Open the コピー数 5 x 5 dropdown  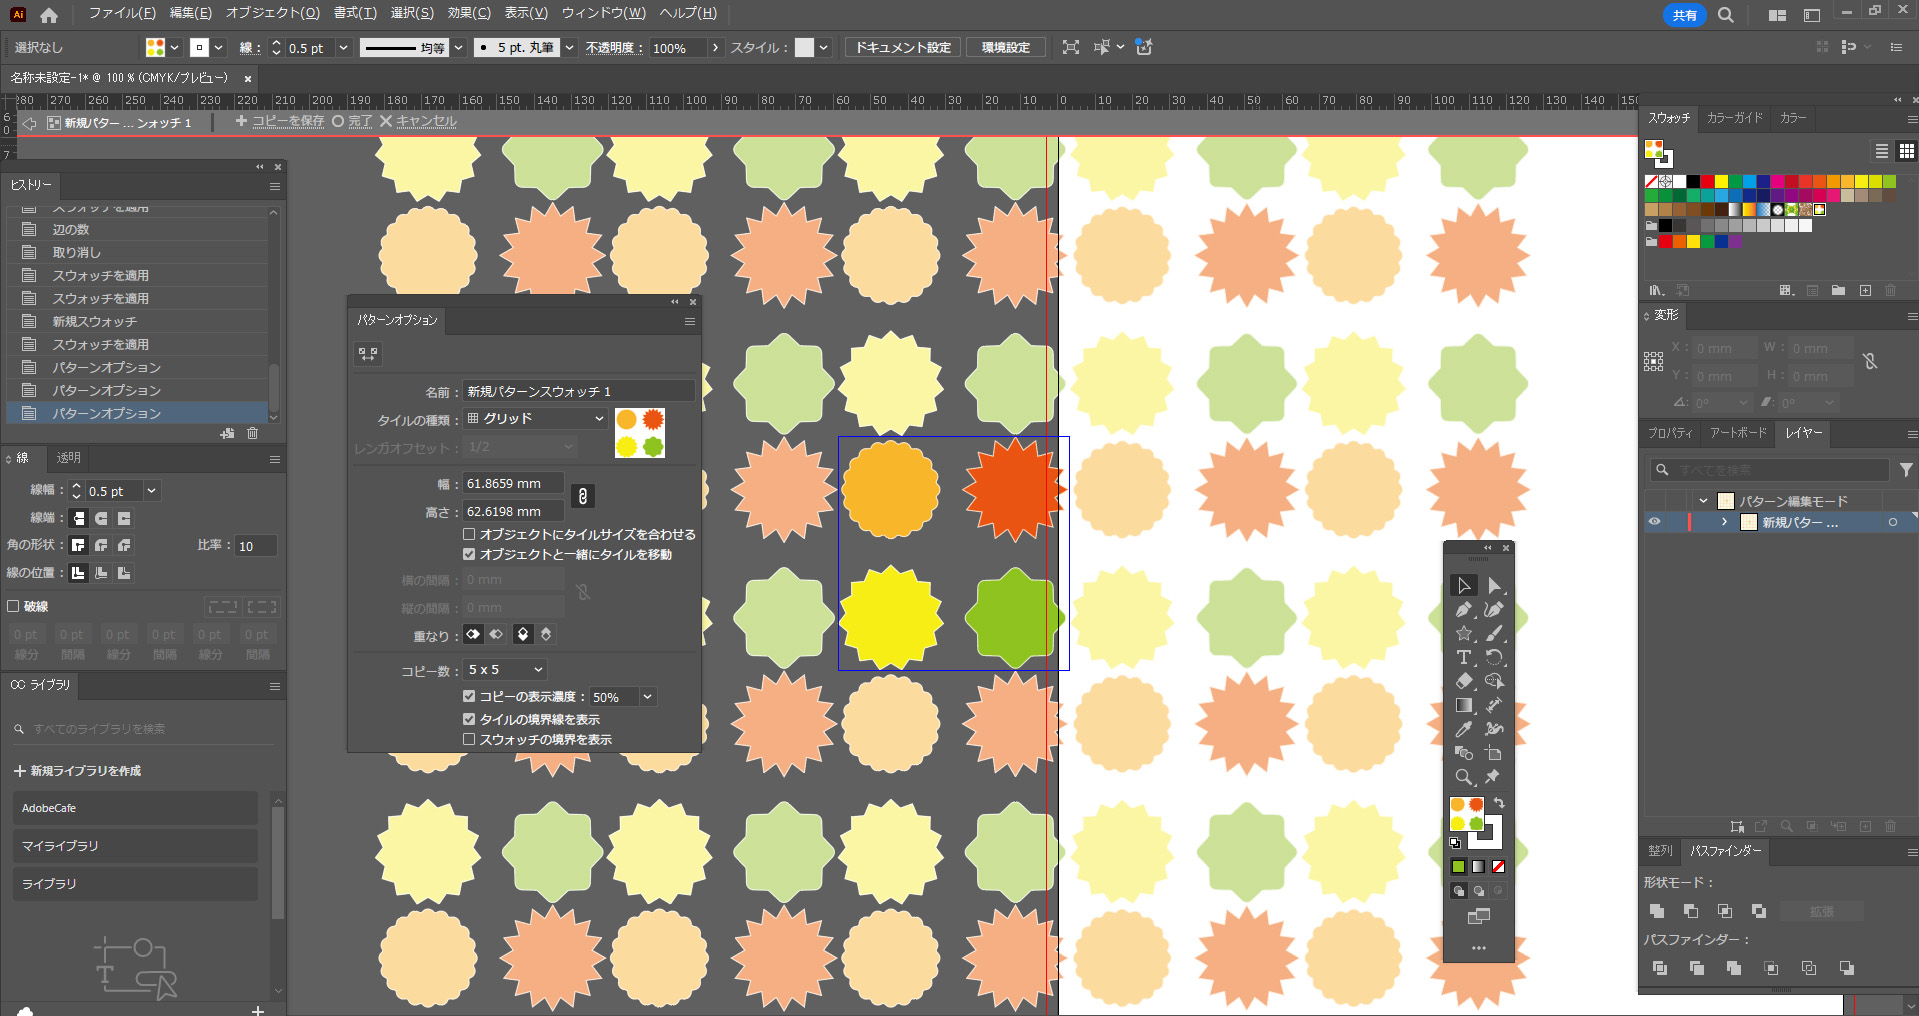(505, 670)
